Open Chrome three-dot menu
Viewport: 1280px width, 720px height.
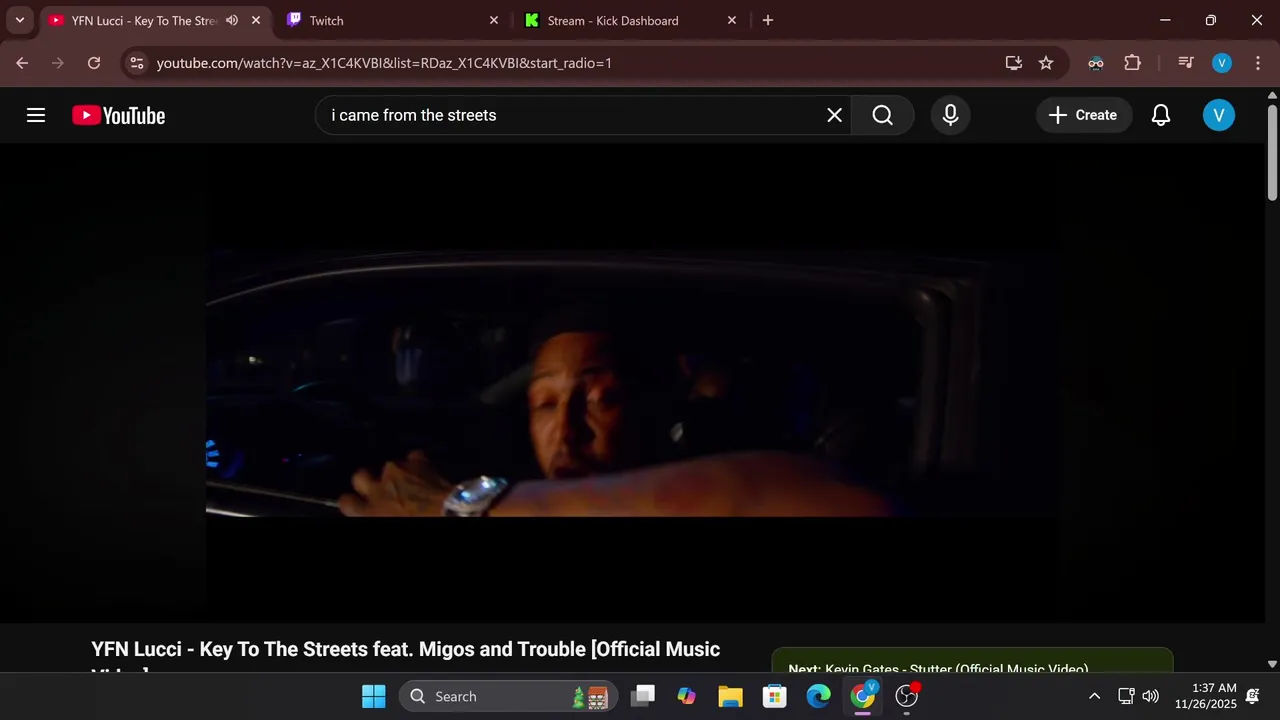coord(1257,63)
